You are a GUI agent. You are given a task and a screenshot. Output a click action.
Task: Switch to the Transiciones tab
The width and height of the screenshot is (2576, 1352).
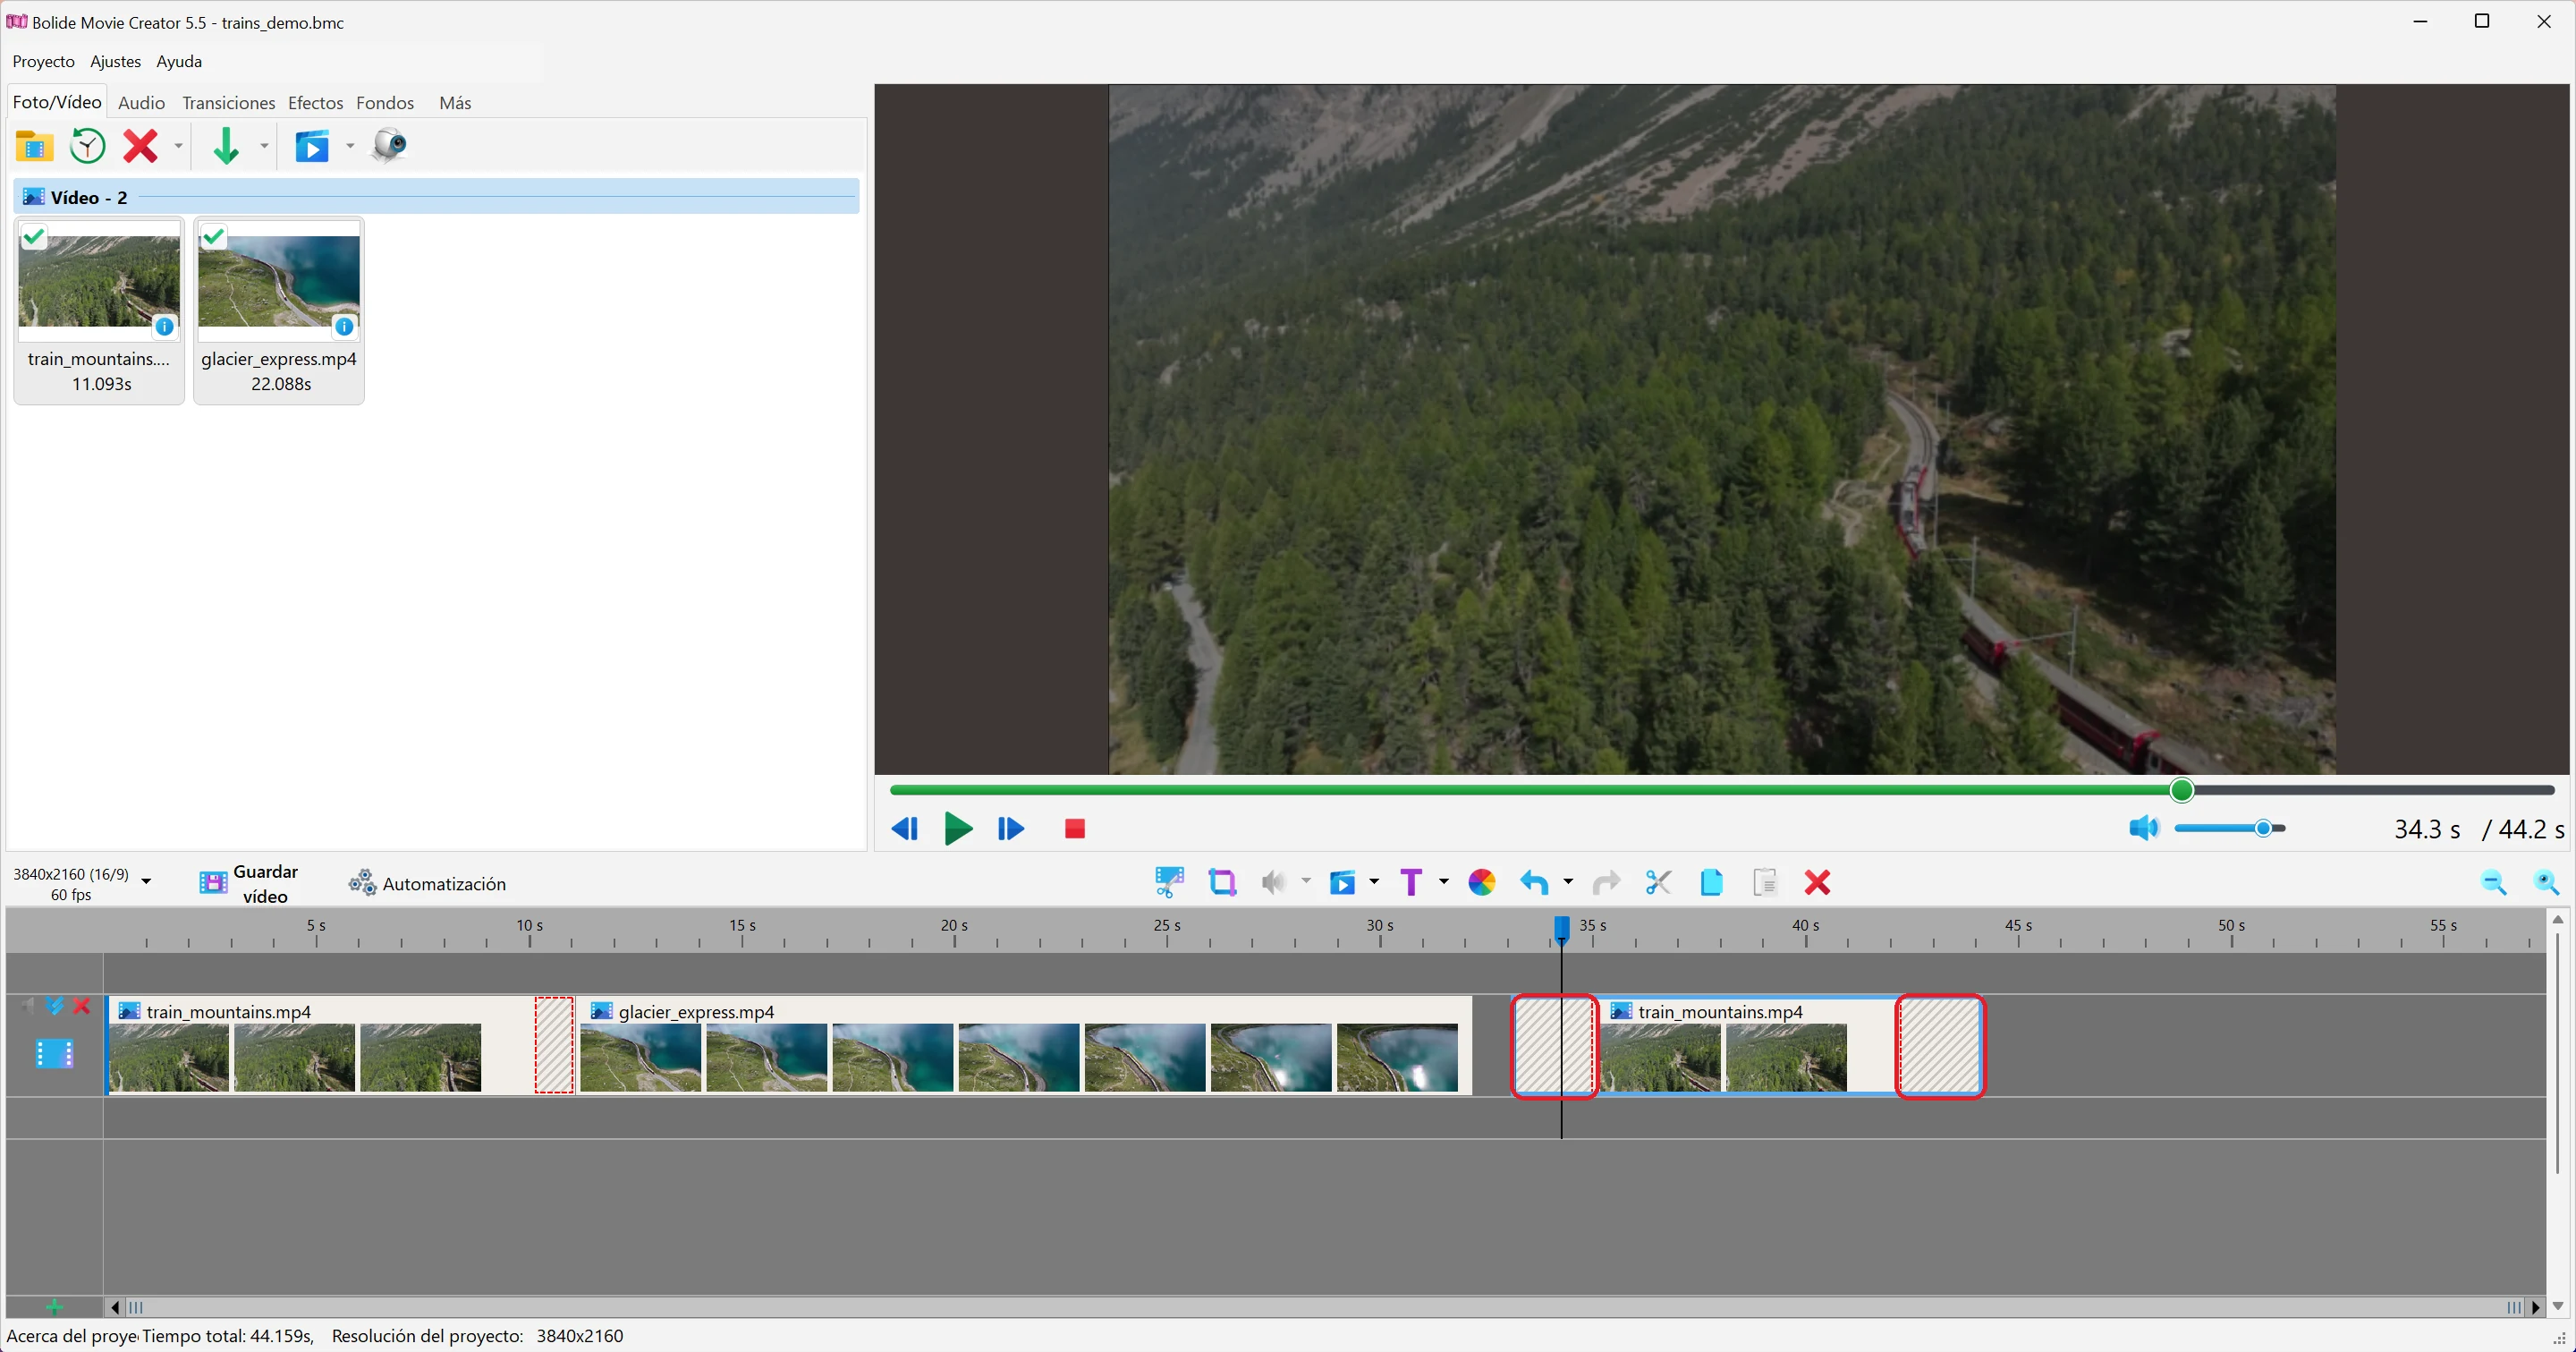point(229,103)
